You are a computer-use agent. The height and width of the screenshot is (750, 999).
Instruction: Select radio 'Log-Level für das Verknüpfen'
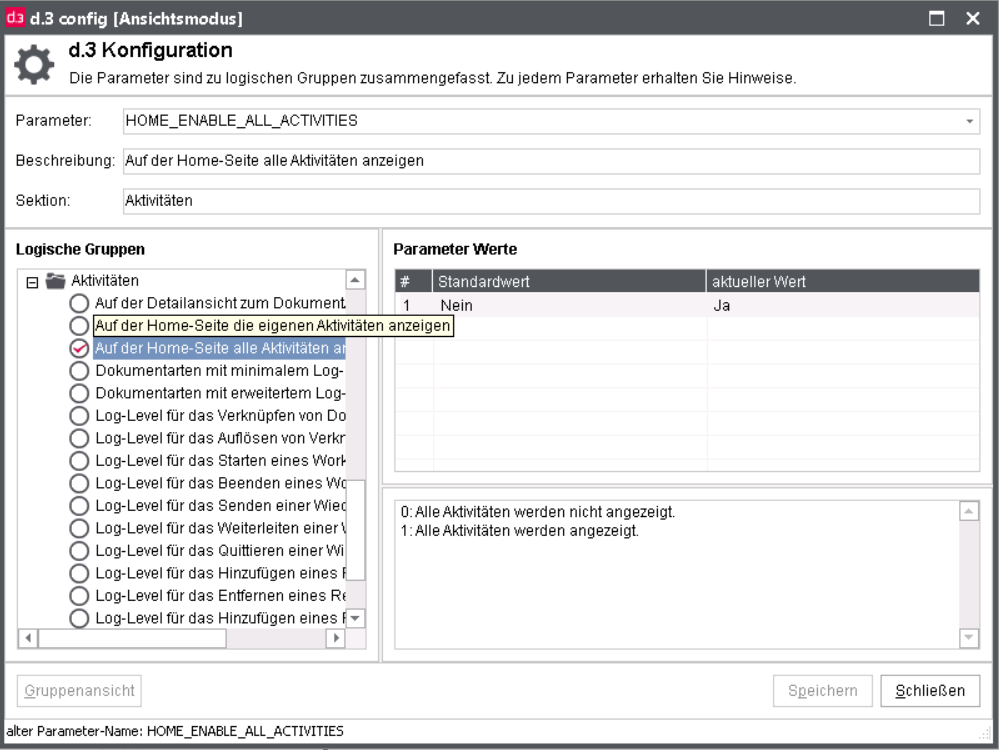(79, 416)
